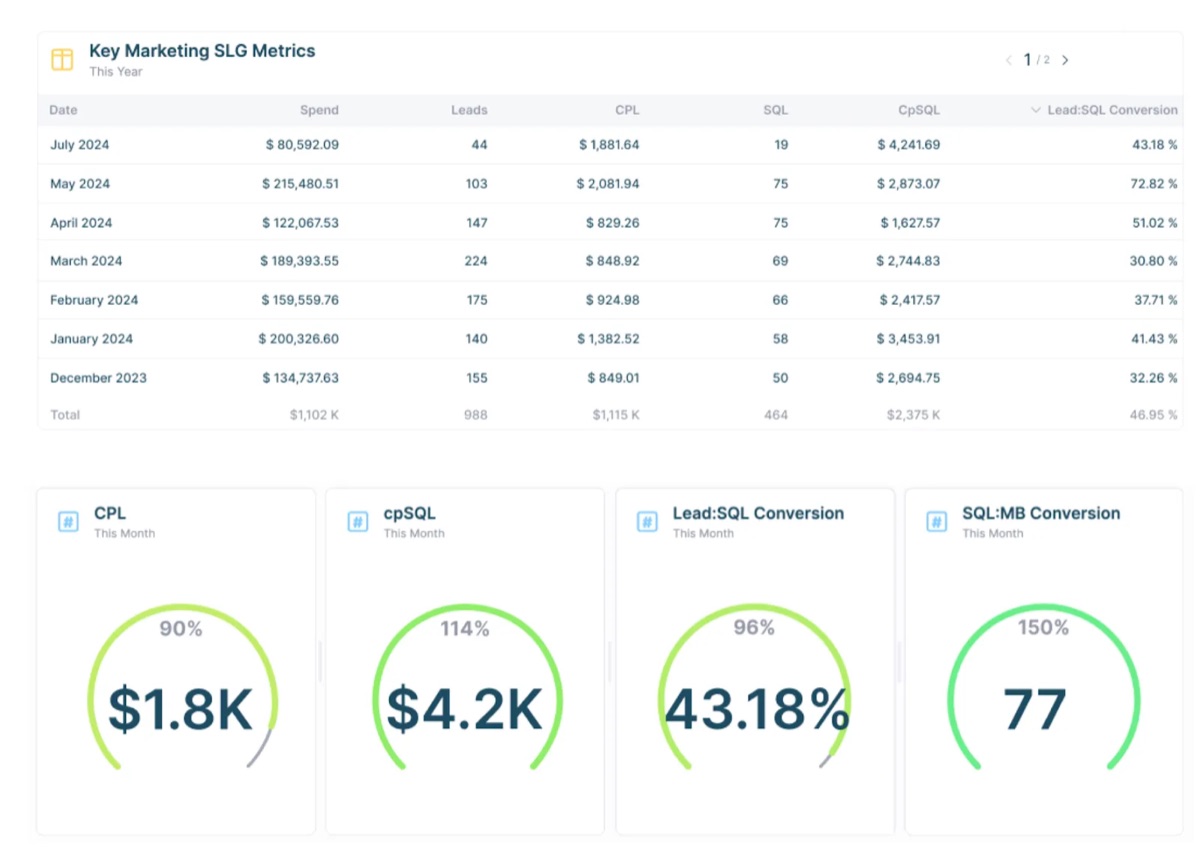Click the CPL gauge value $1.8K

pos(180,708)
